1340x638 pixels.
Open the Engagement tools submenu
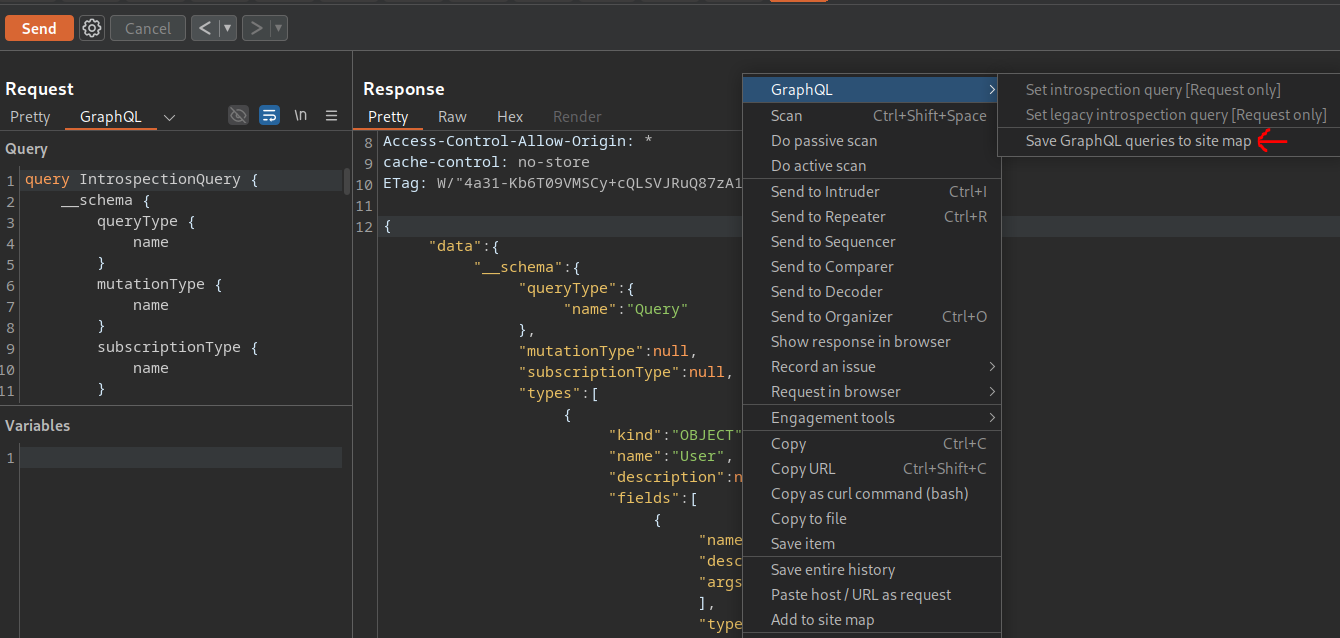point(833,417)
